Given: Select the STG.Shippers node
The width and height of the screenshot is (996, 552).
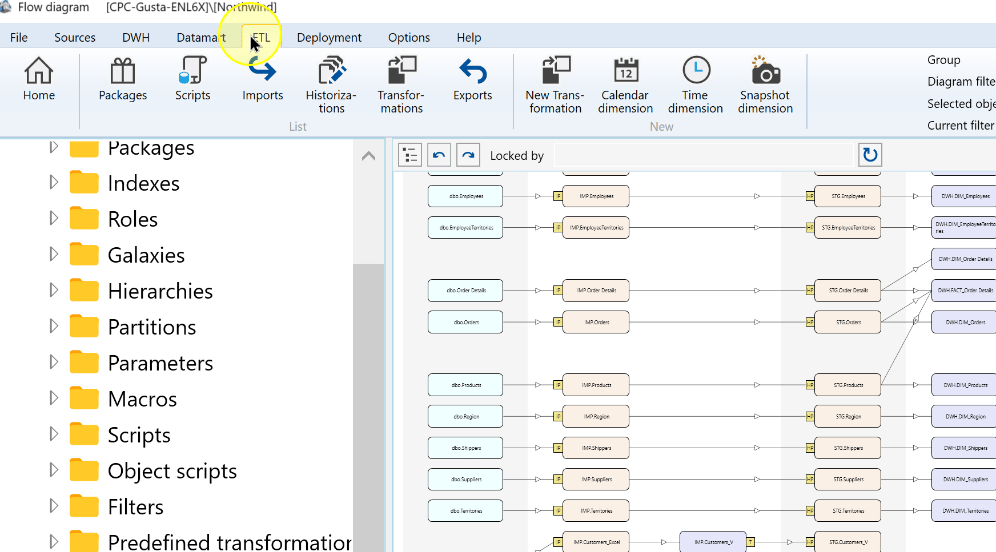Looking at the screenshot, I should tap(847, 448).
